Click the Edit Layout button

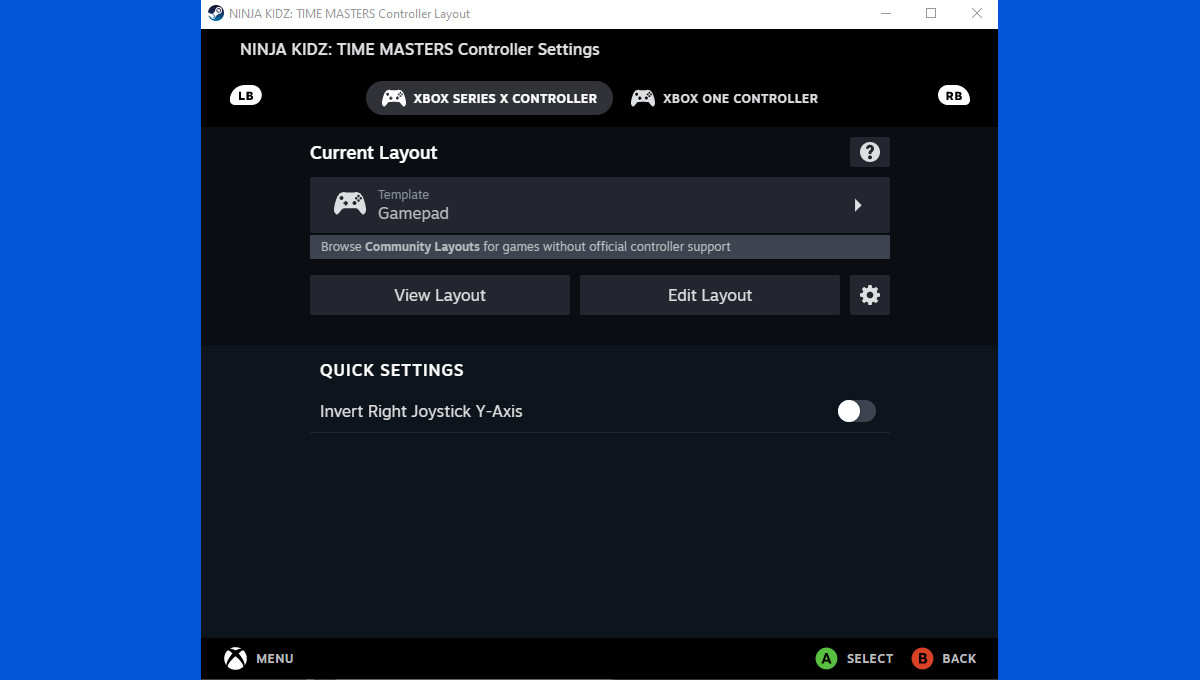pyautogui.click(x=709, y=295)
